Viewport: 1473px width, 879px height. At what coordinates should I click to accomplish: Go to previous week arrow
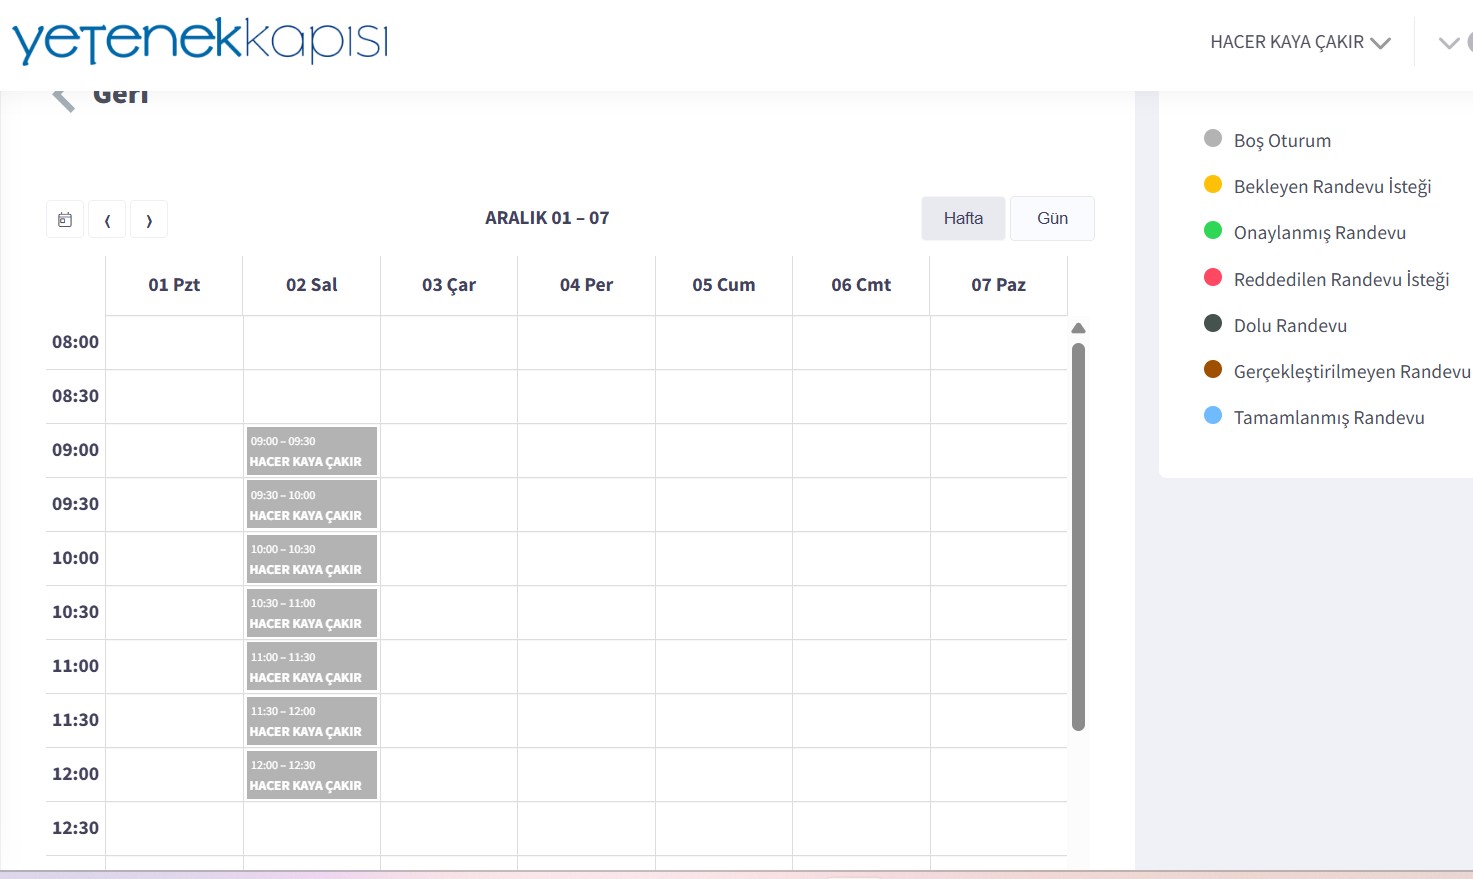click(108, 220)
